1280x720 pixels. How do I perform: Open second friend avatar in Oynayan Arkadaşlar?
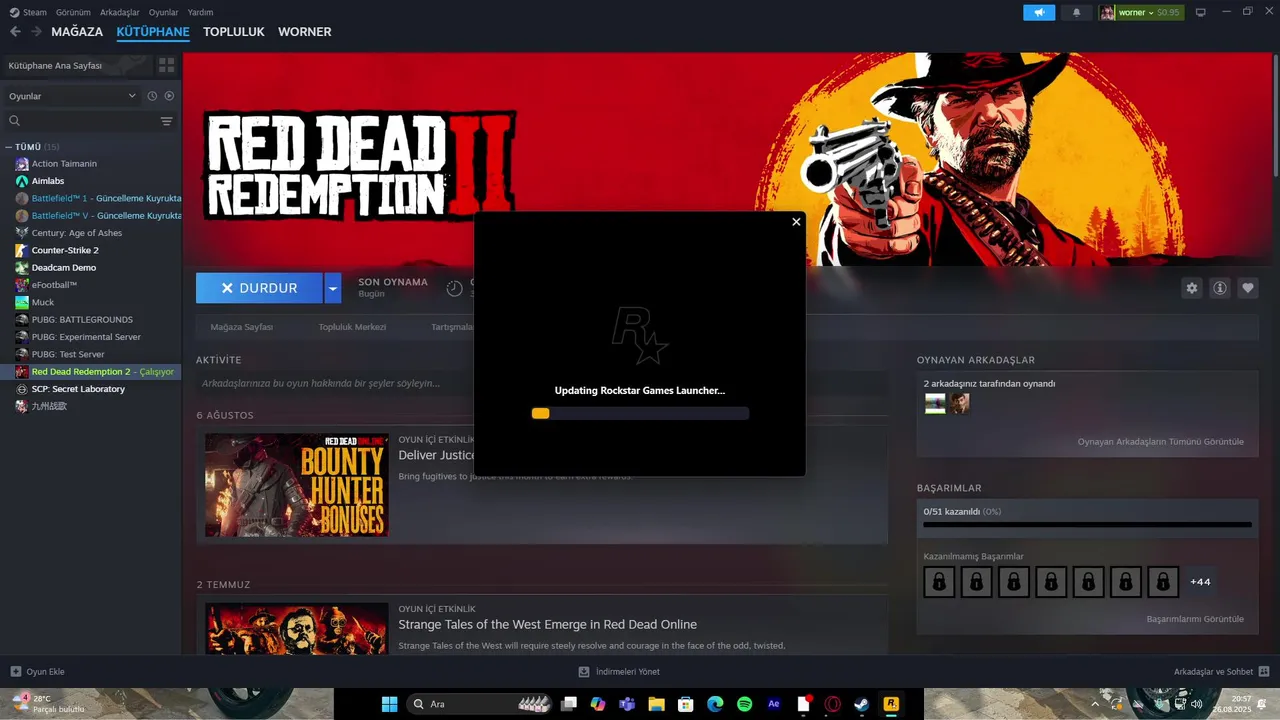tap(960, 403)
